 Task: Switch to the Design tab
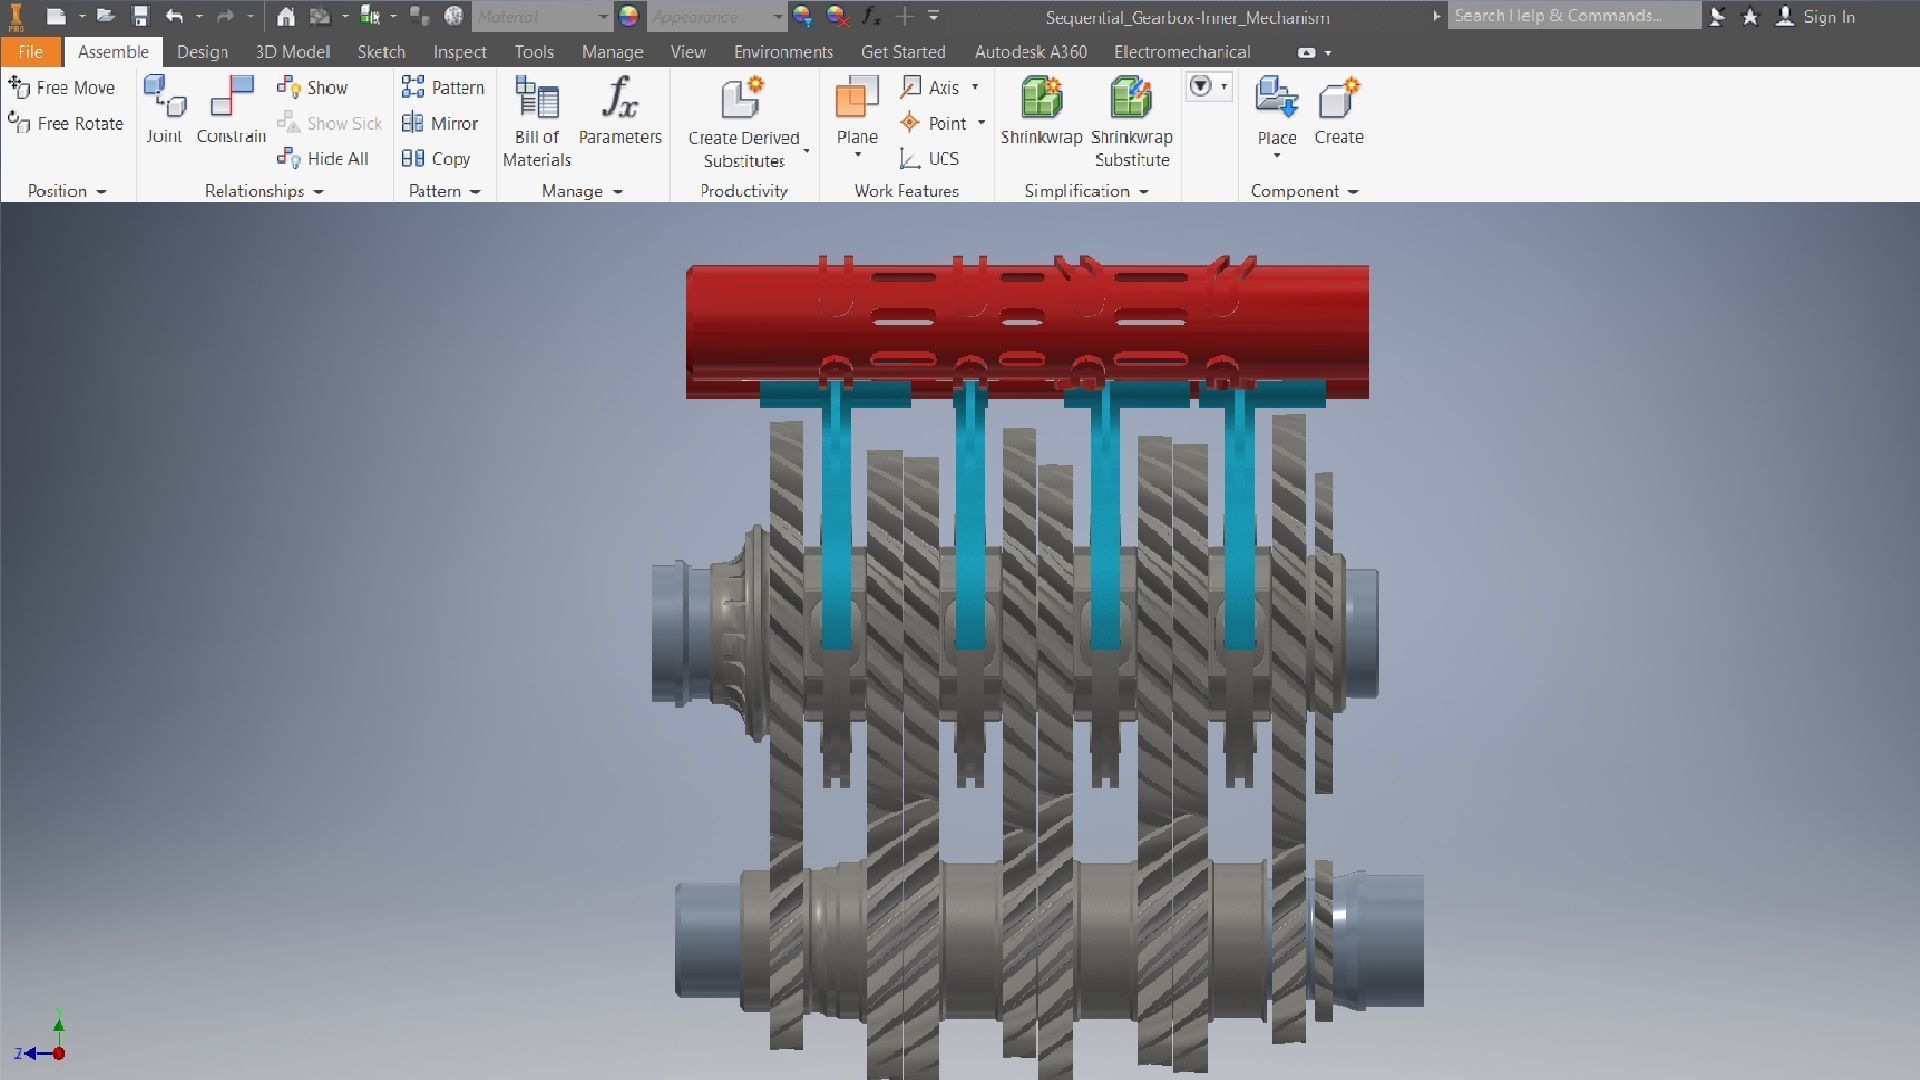(202, 52)
